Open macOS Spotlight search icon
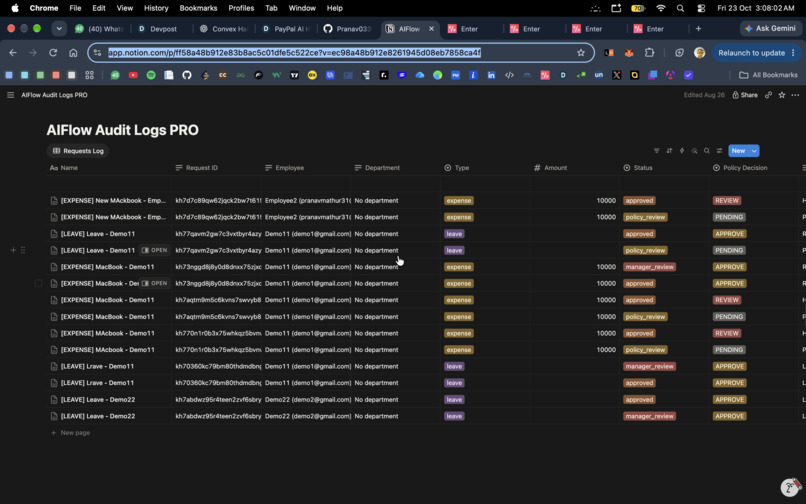 point(680,8)
